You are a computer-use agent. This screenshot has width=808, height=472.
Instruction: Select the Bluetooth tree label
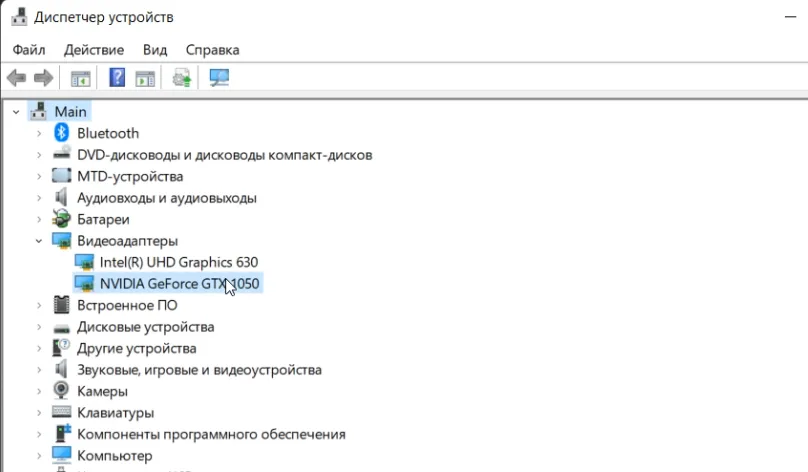[108, 133]
